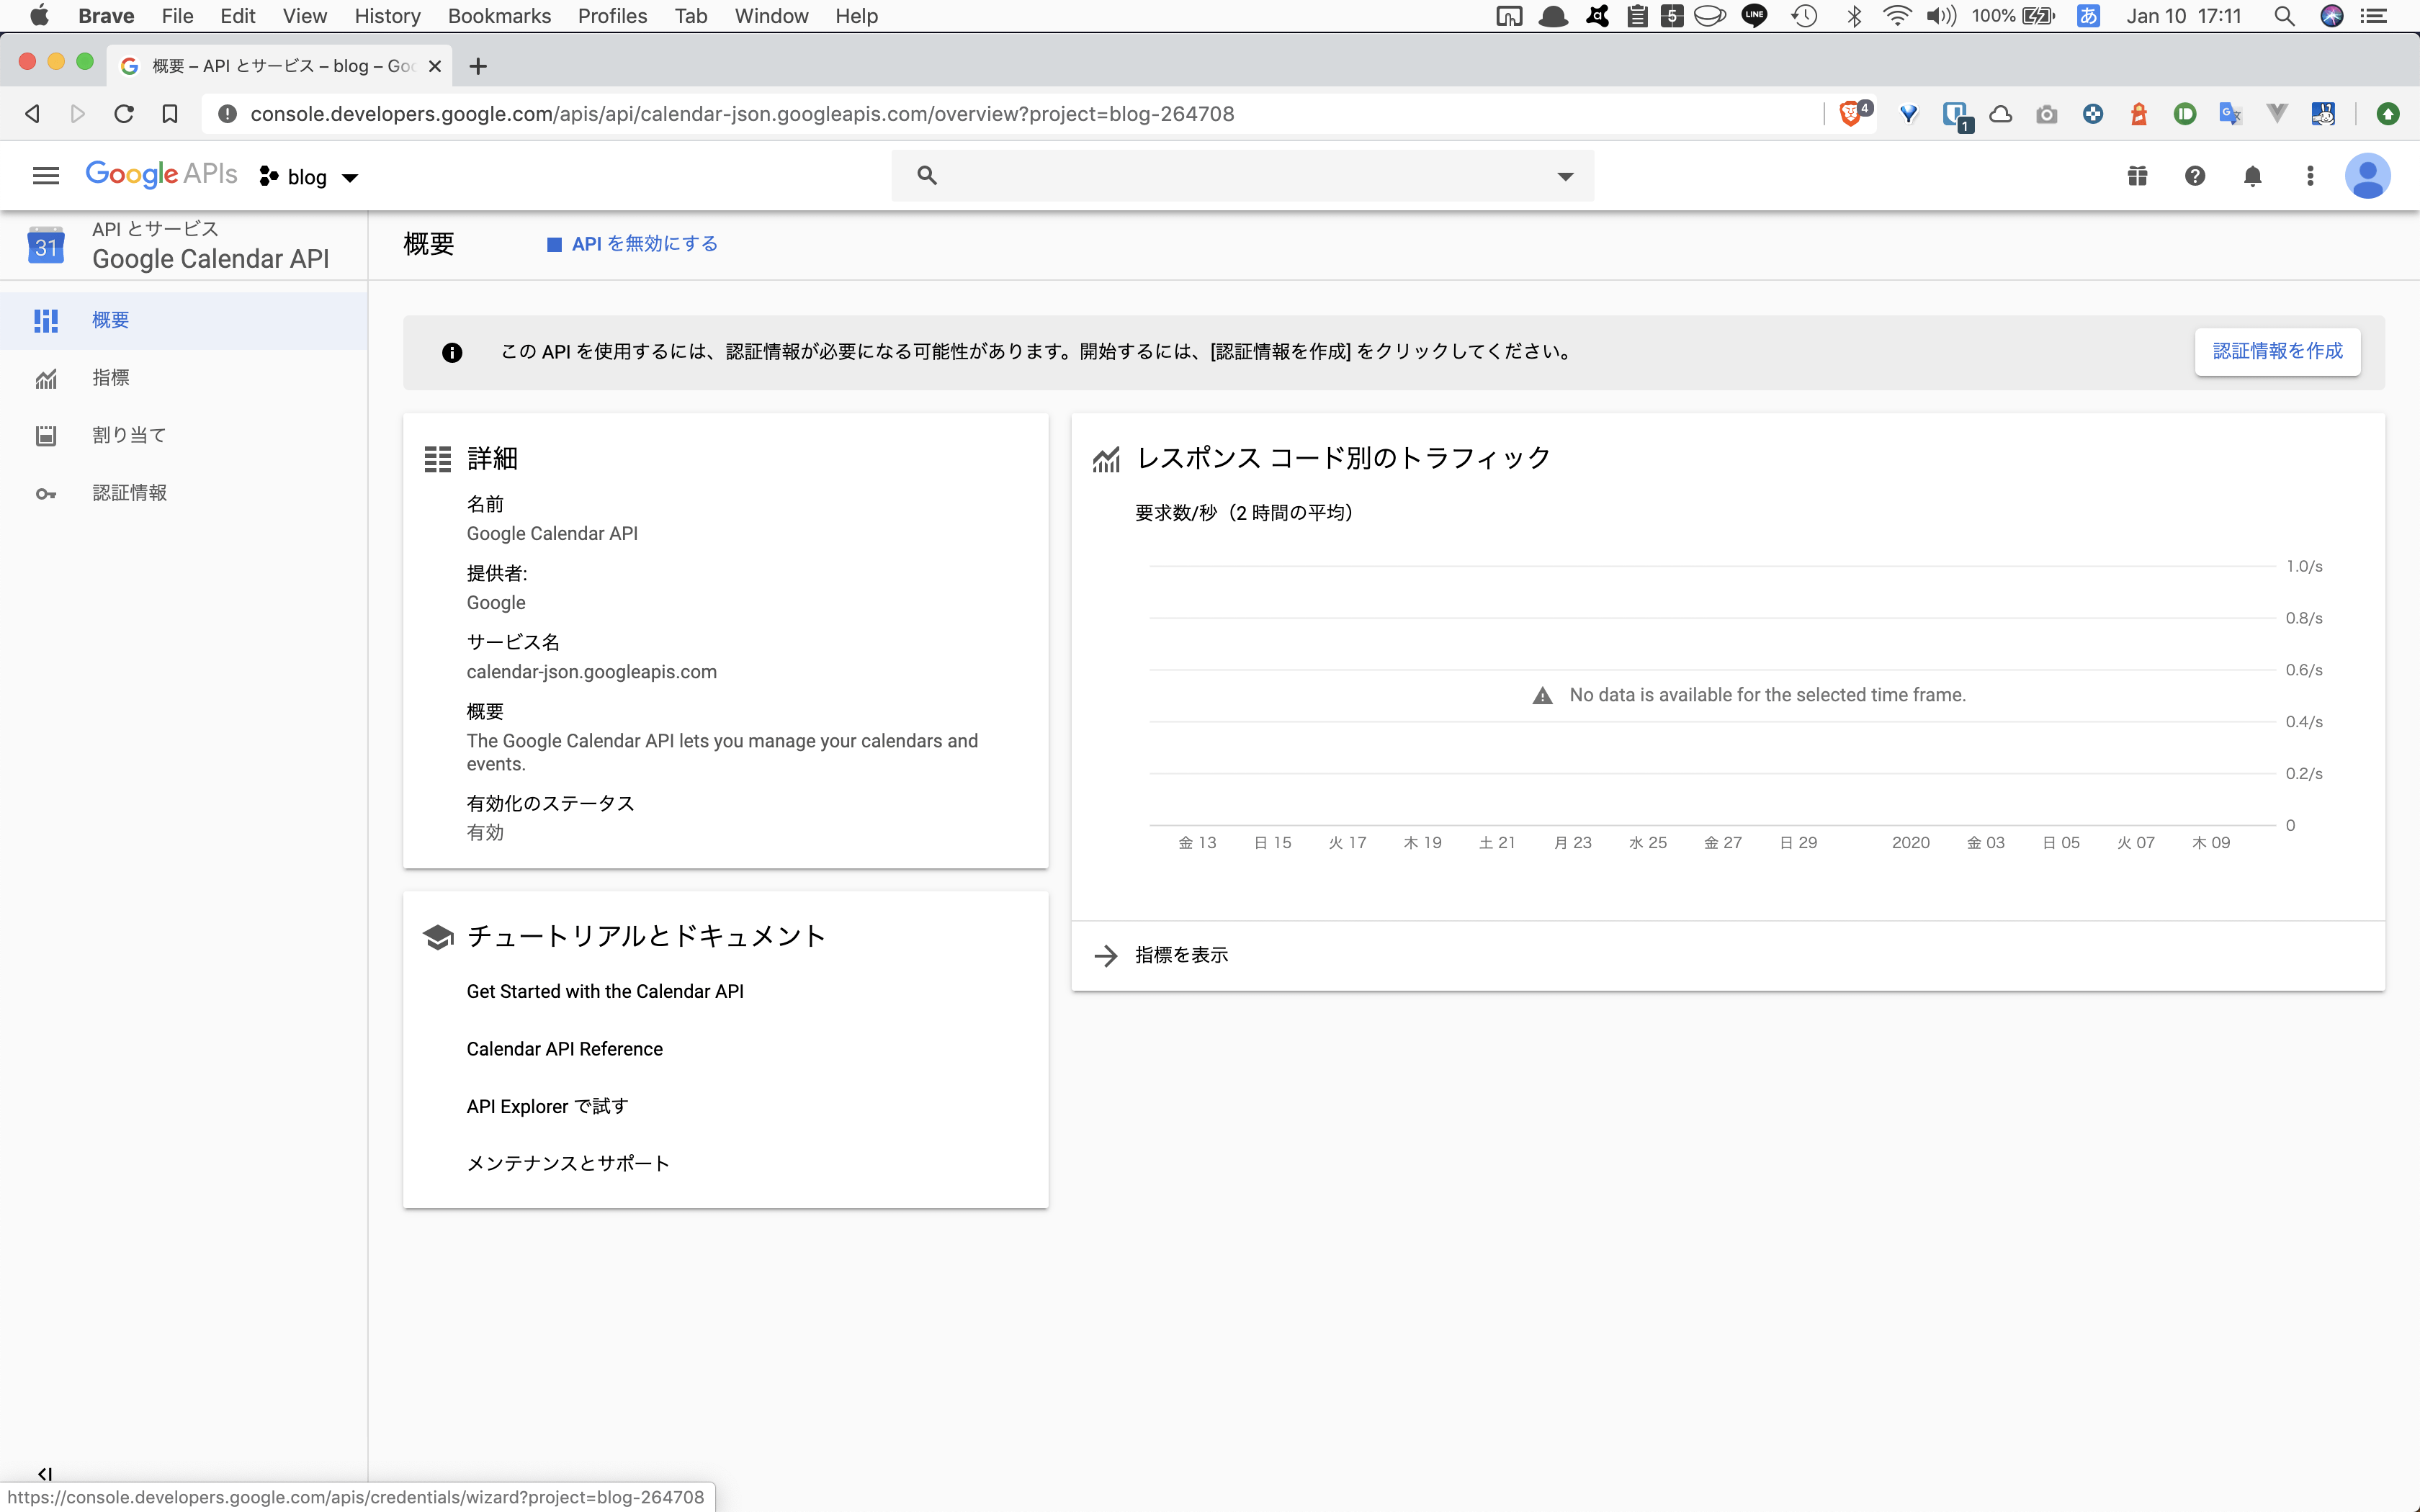Viewport: 2420px width, 1512px height.
Task: Open Google Translate extension icon
Action: coord(2230,113)
